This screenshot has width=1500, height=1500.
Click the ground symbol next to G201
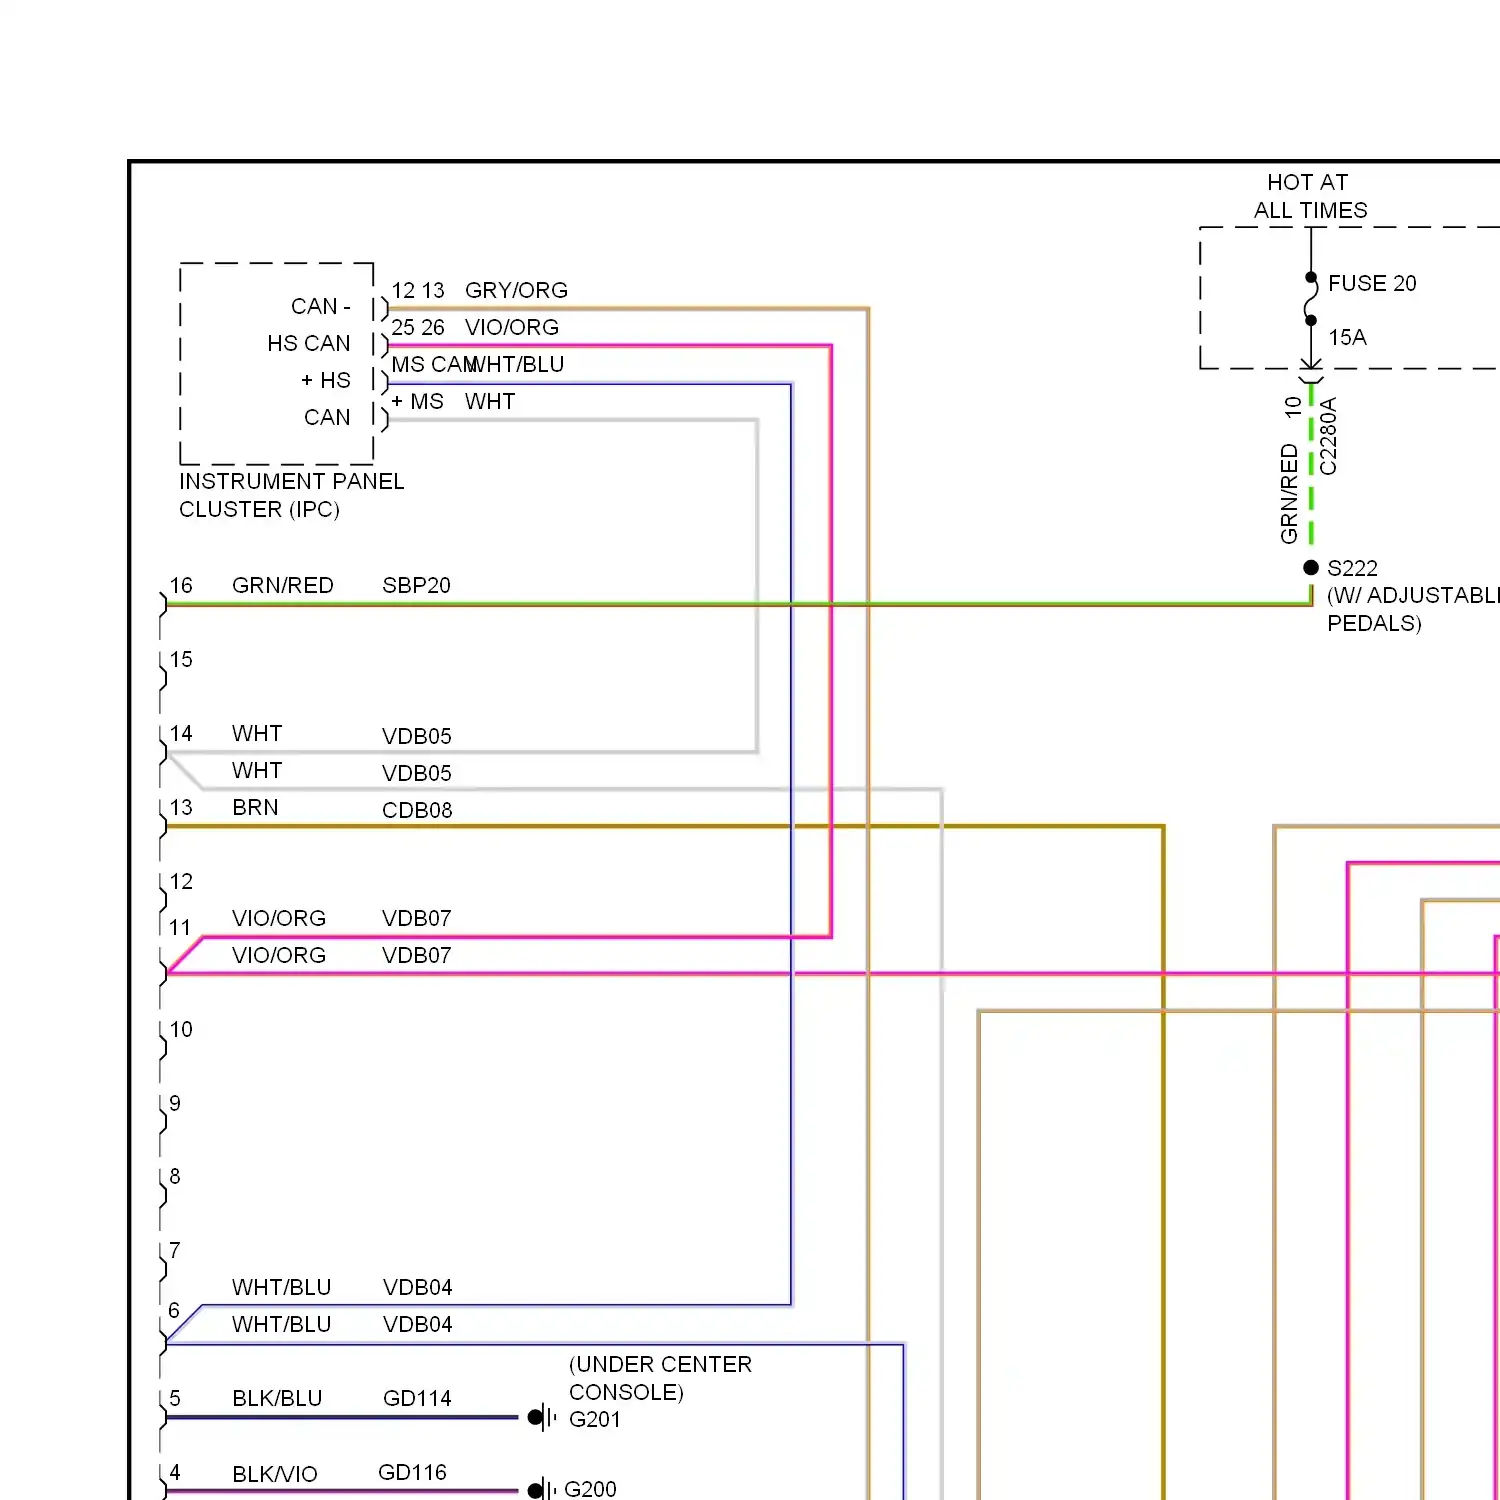click(x=542, y=1417)
